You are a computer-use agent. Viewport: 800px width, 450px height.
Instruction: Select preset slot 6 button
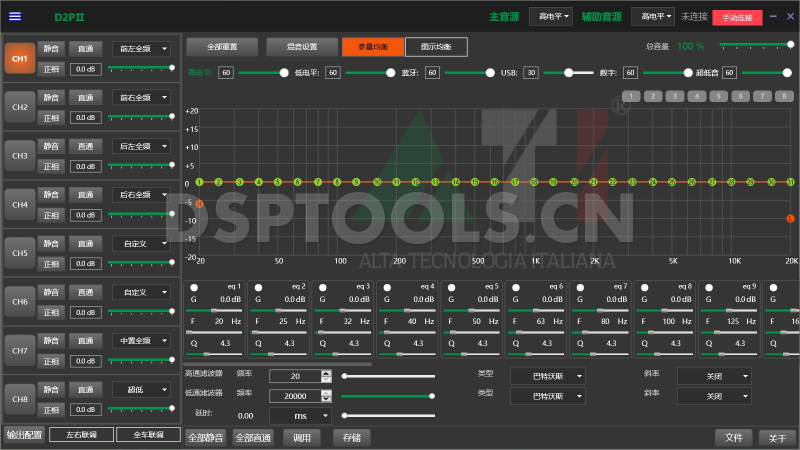click(x=741, y=96)
